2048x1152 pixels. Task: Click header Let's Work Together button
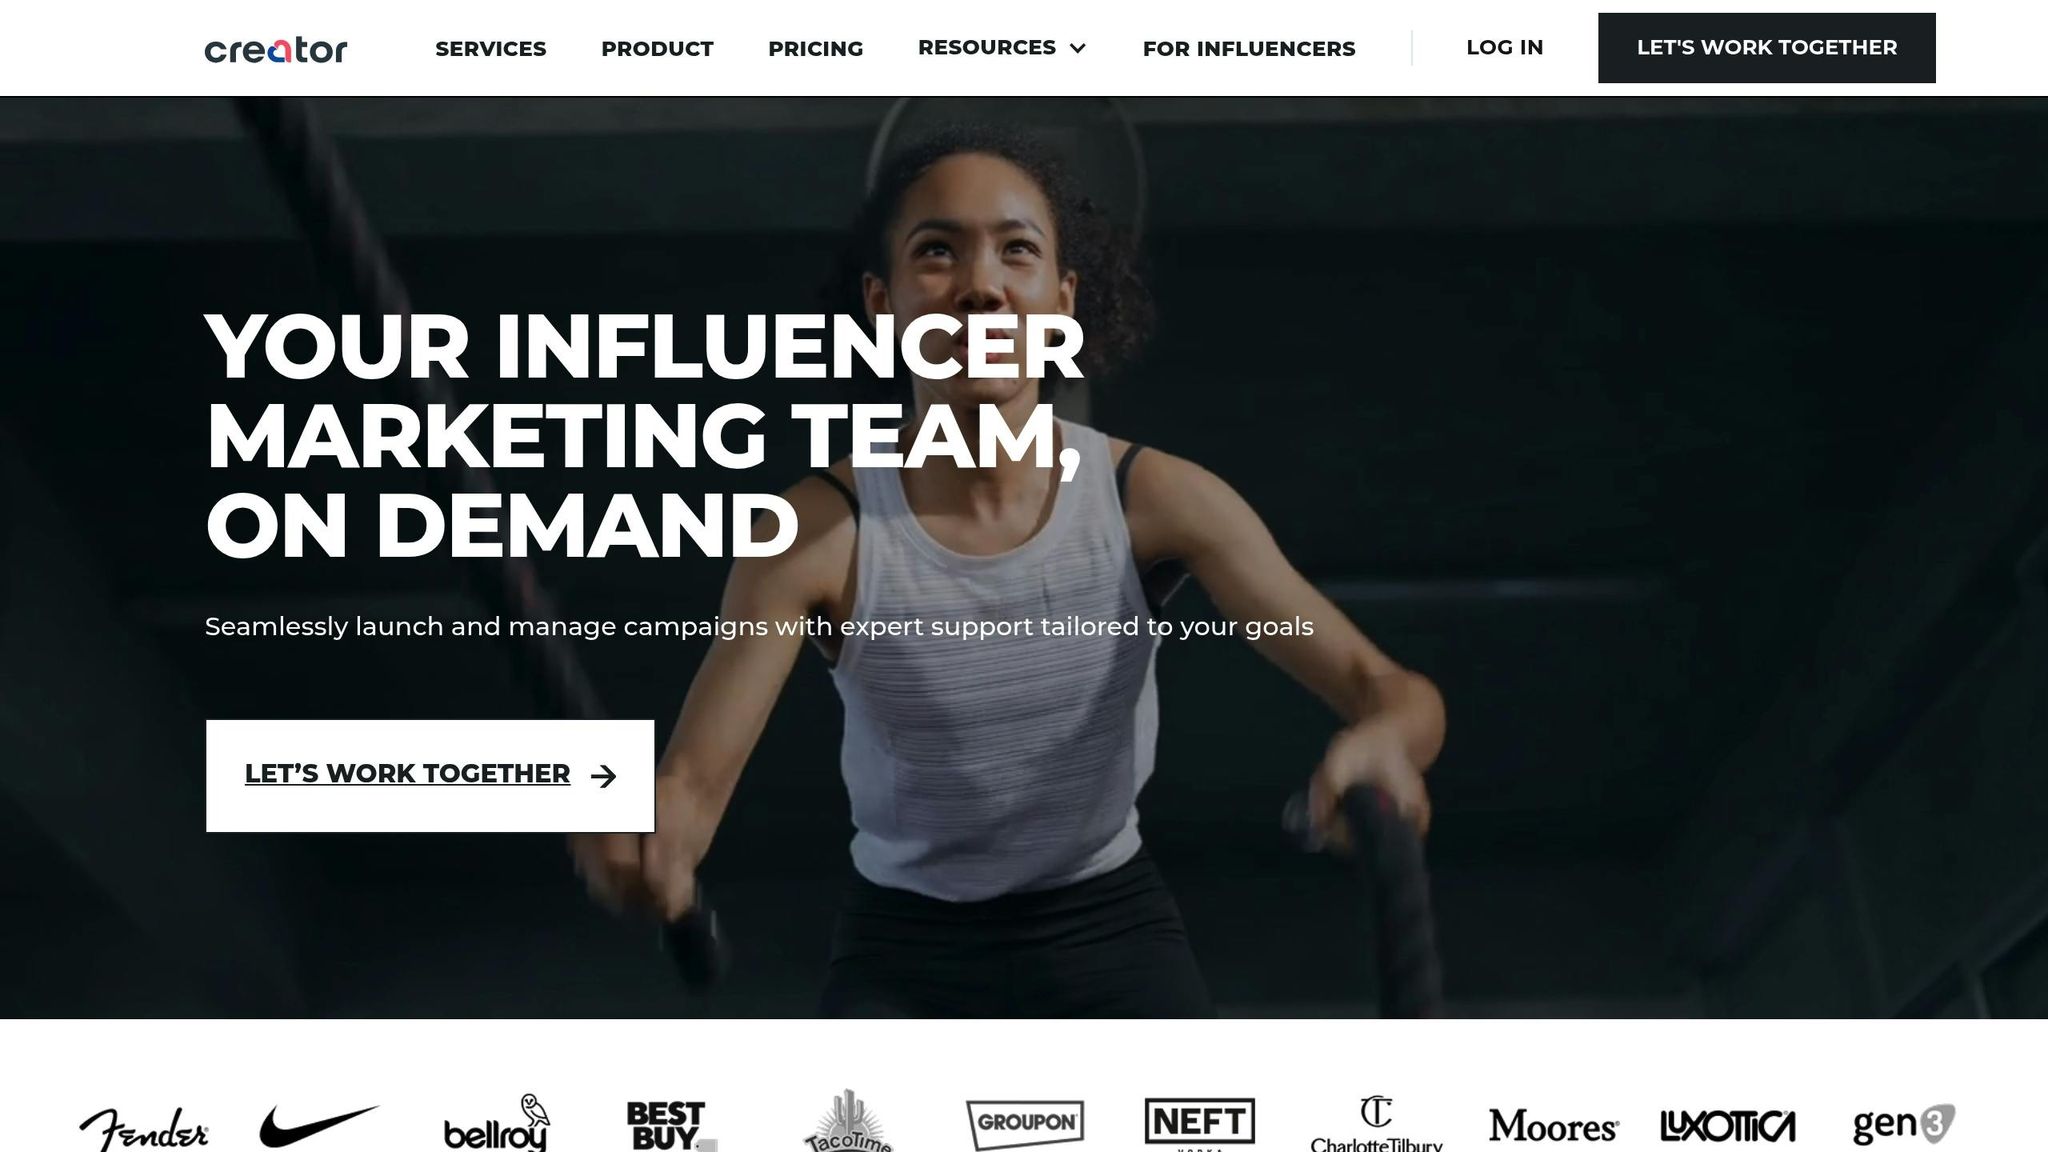click(1766, 48)
